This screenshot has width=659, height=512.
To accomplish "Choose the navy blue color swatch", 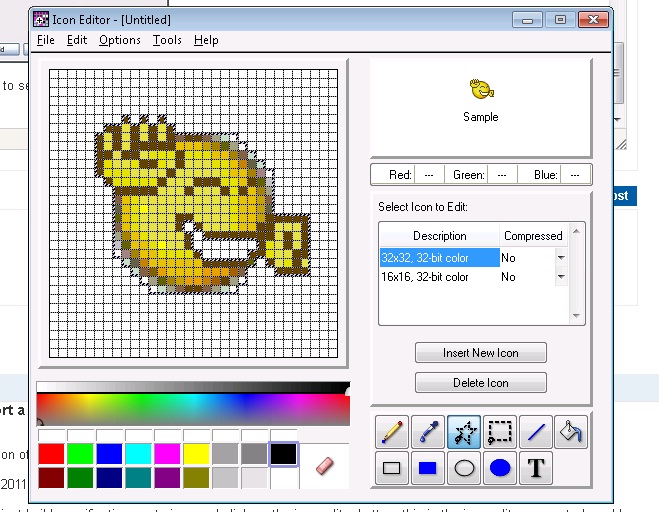I will pos(109,478).
